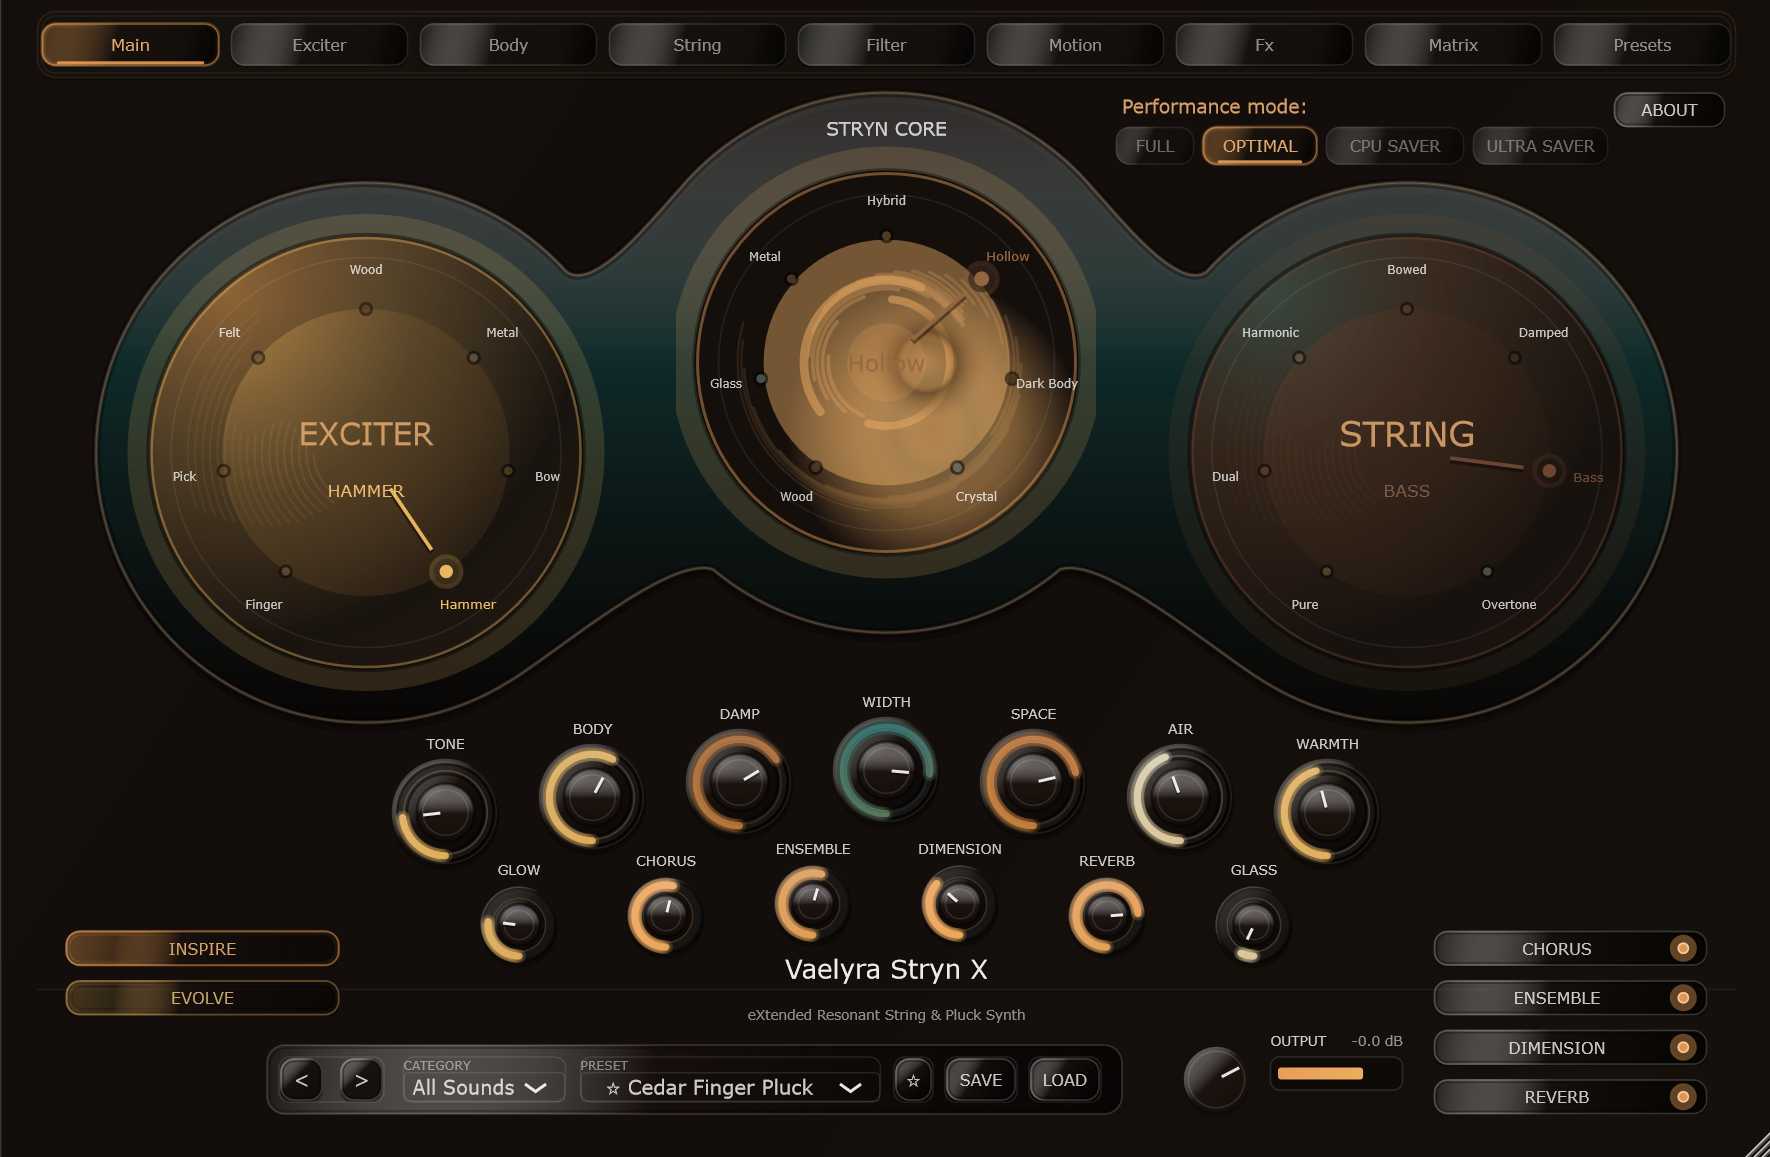This screenshot has height=1157, width=1770.
Task: Select the Glass node on Stryn Core
Action: click(x=761, y=379)
